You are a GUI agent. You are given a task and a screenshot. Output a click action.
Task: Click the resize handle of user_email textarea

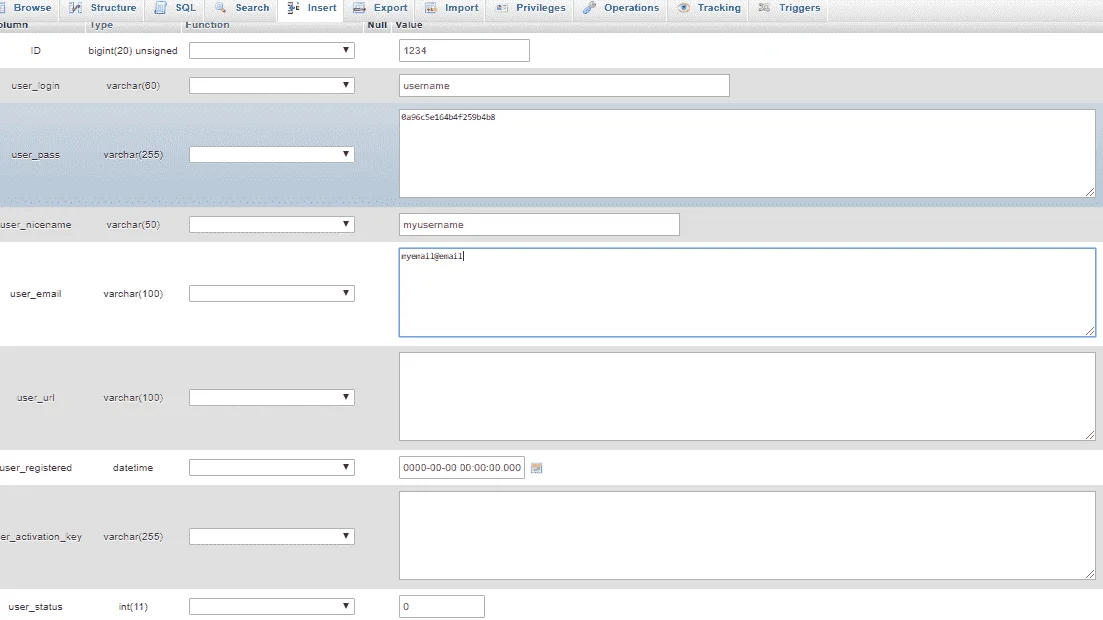coord(1090,331)
